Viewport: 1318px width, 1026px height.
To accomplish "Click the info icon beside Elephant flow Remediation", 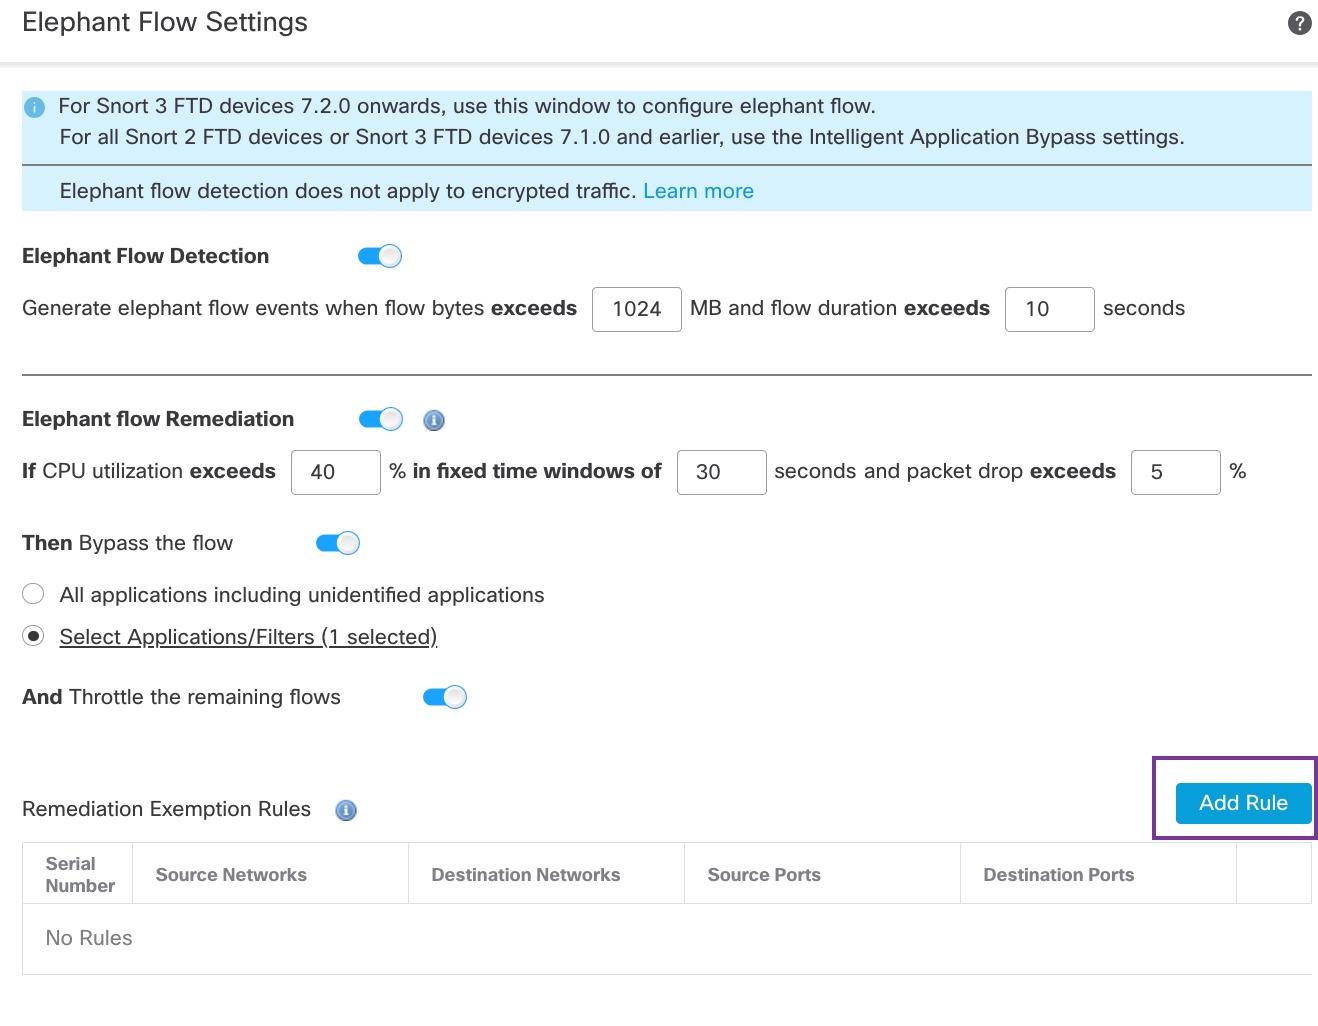I will click(434, 420).
